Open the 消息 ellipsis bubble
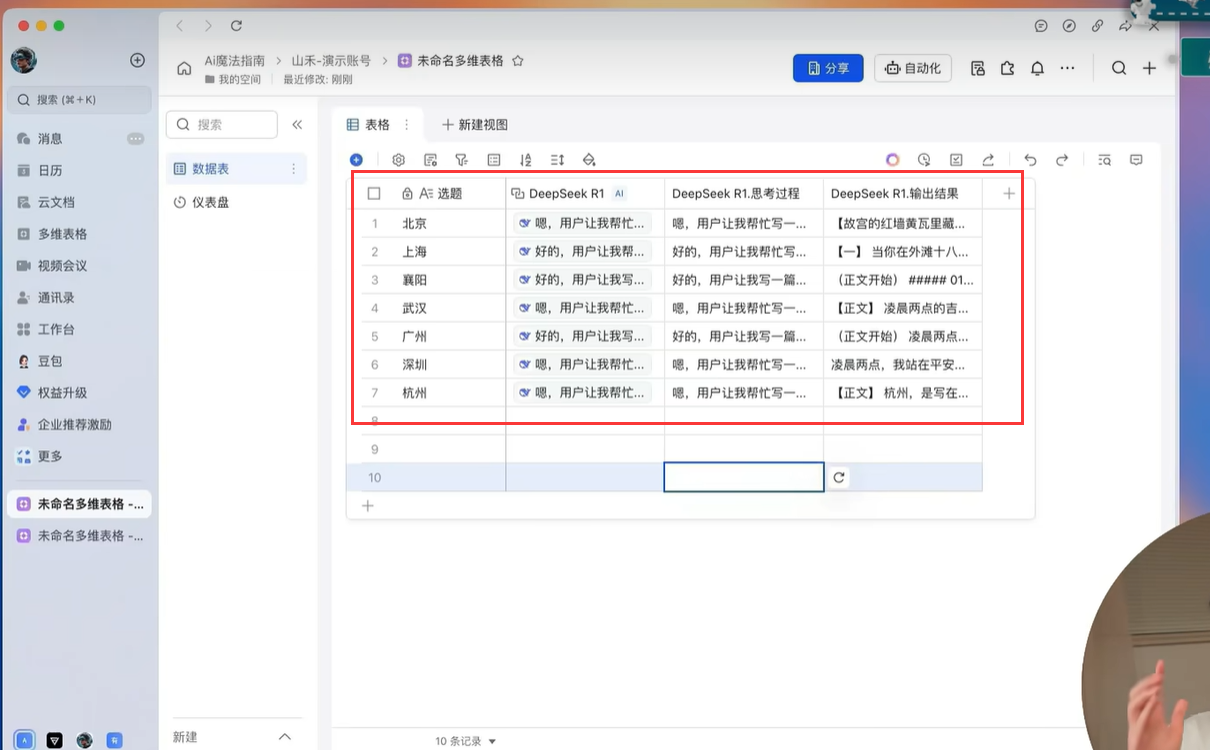This screenshot has width=1210, height=750. tap(135, 139)
